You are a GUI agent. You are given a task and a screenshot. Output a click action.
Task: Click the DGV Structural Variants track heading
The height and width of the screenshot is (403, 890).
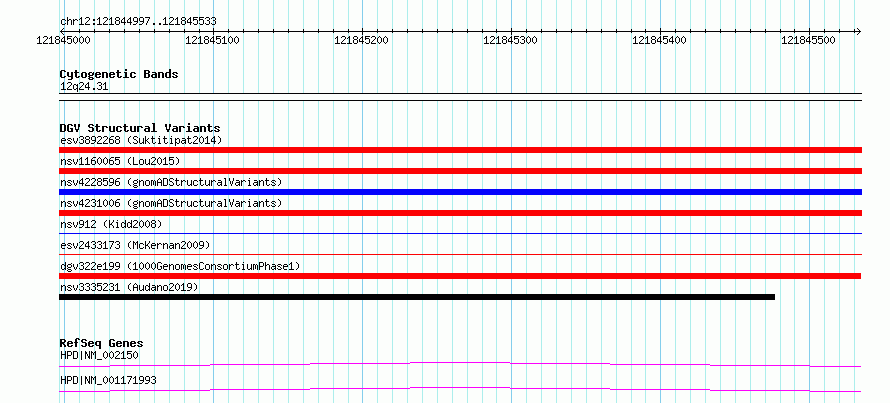click(140, 128)
